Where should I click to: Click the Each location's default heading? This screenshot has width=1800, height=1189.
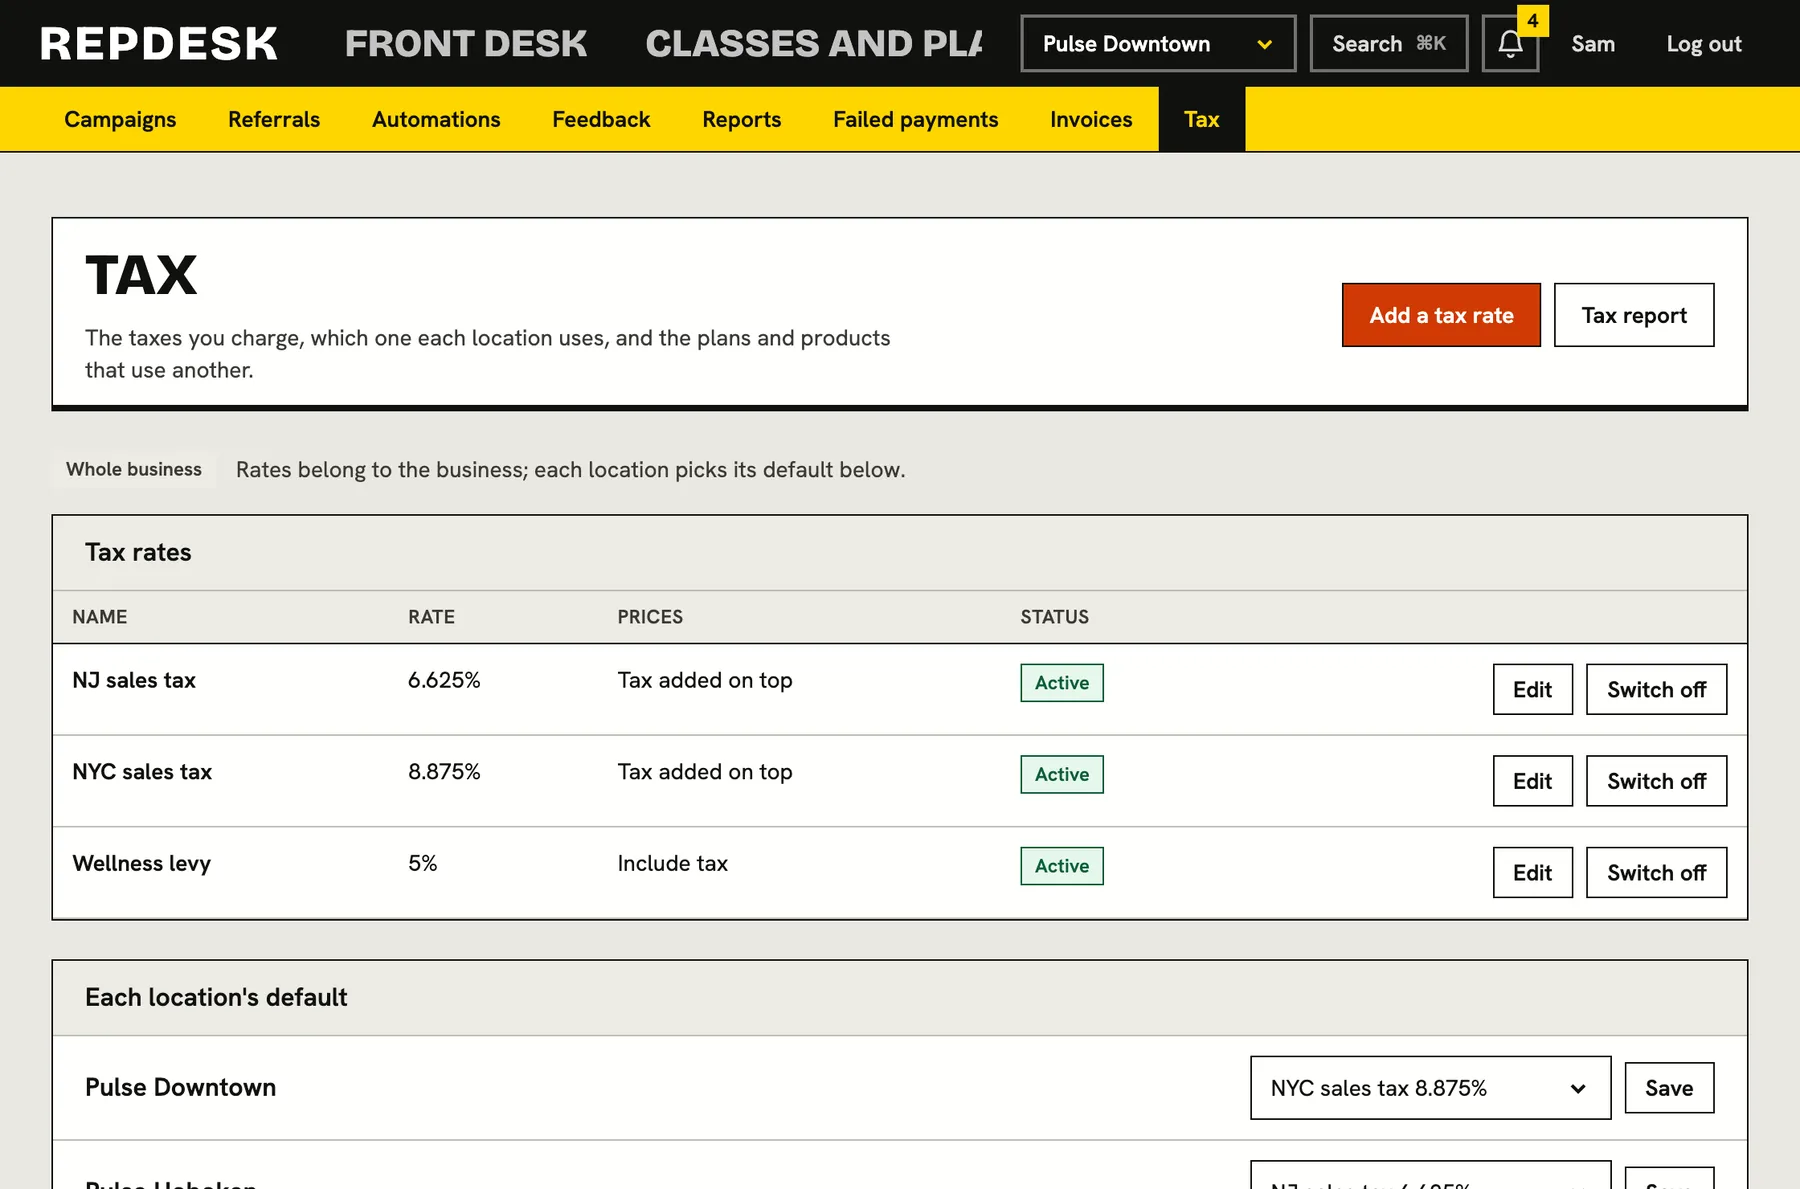point(216,997)
